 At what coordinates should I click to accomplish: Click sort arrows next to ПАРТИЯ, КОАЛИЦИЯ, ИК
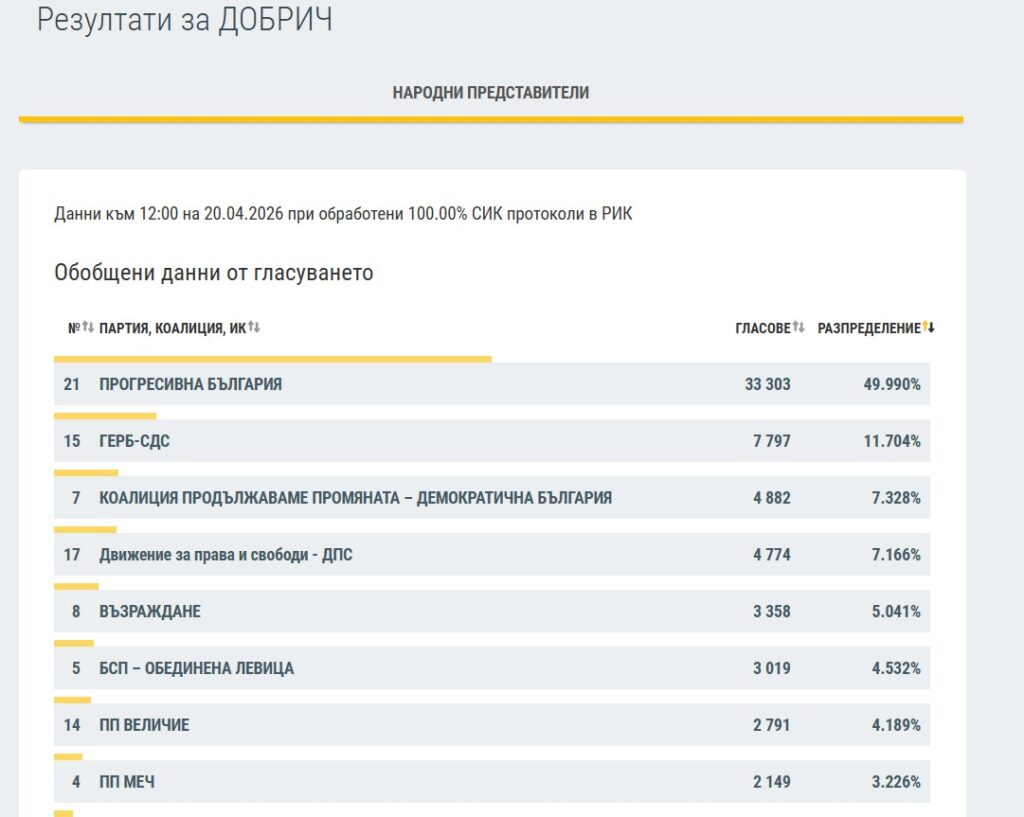pyautogui.click(x=254, y=328)
